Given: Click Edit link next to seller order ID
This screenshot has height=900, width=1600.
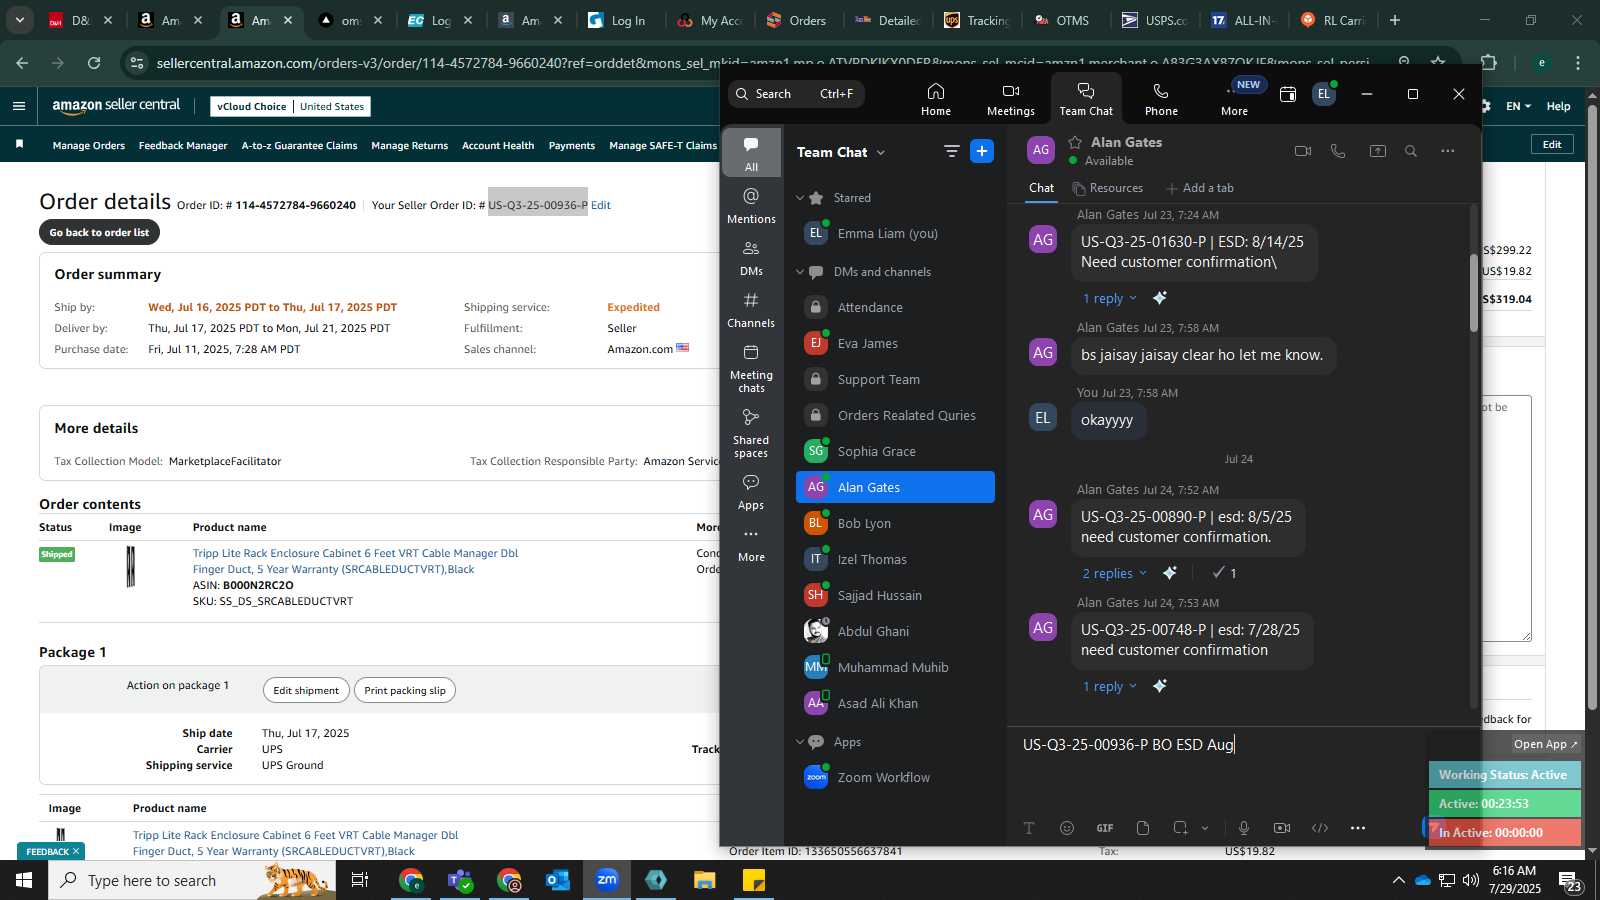Looking at the screenshot, I should tap(601, 205).
